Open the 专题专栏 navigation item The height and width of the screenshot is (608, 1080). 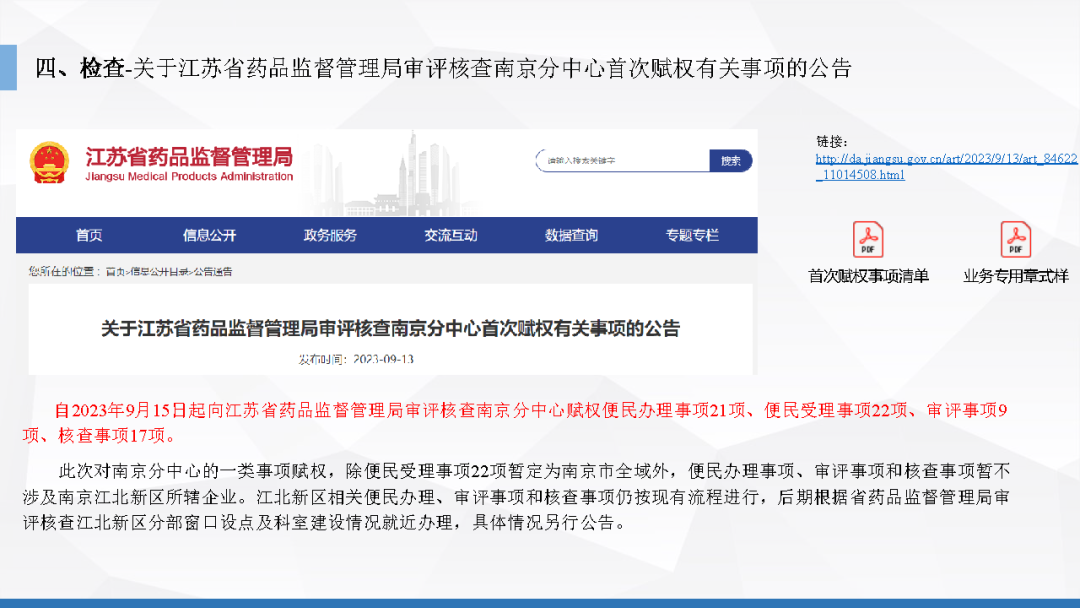click(x=692, y=236)
